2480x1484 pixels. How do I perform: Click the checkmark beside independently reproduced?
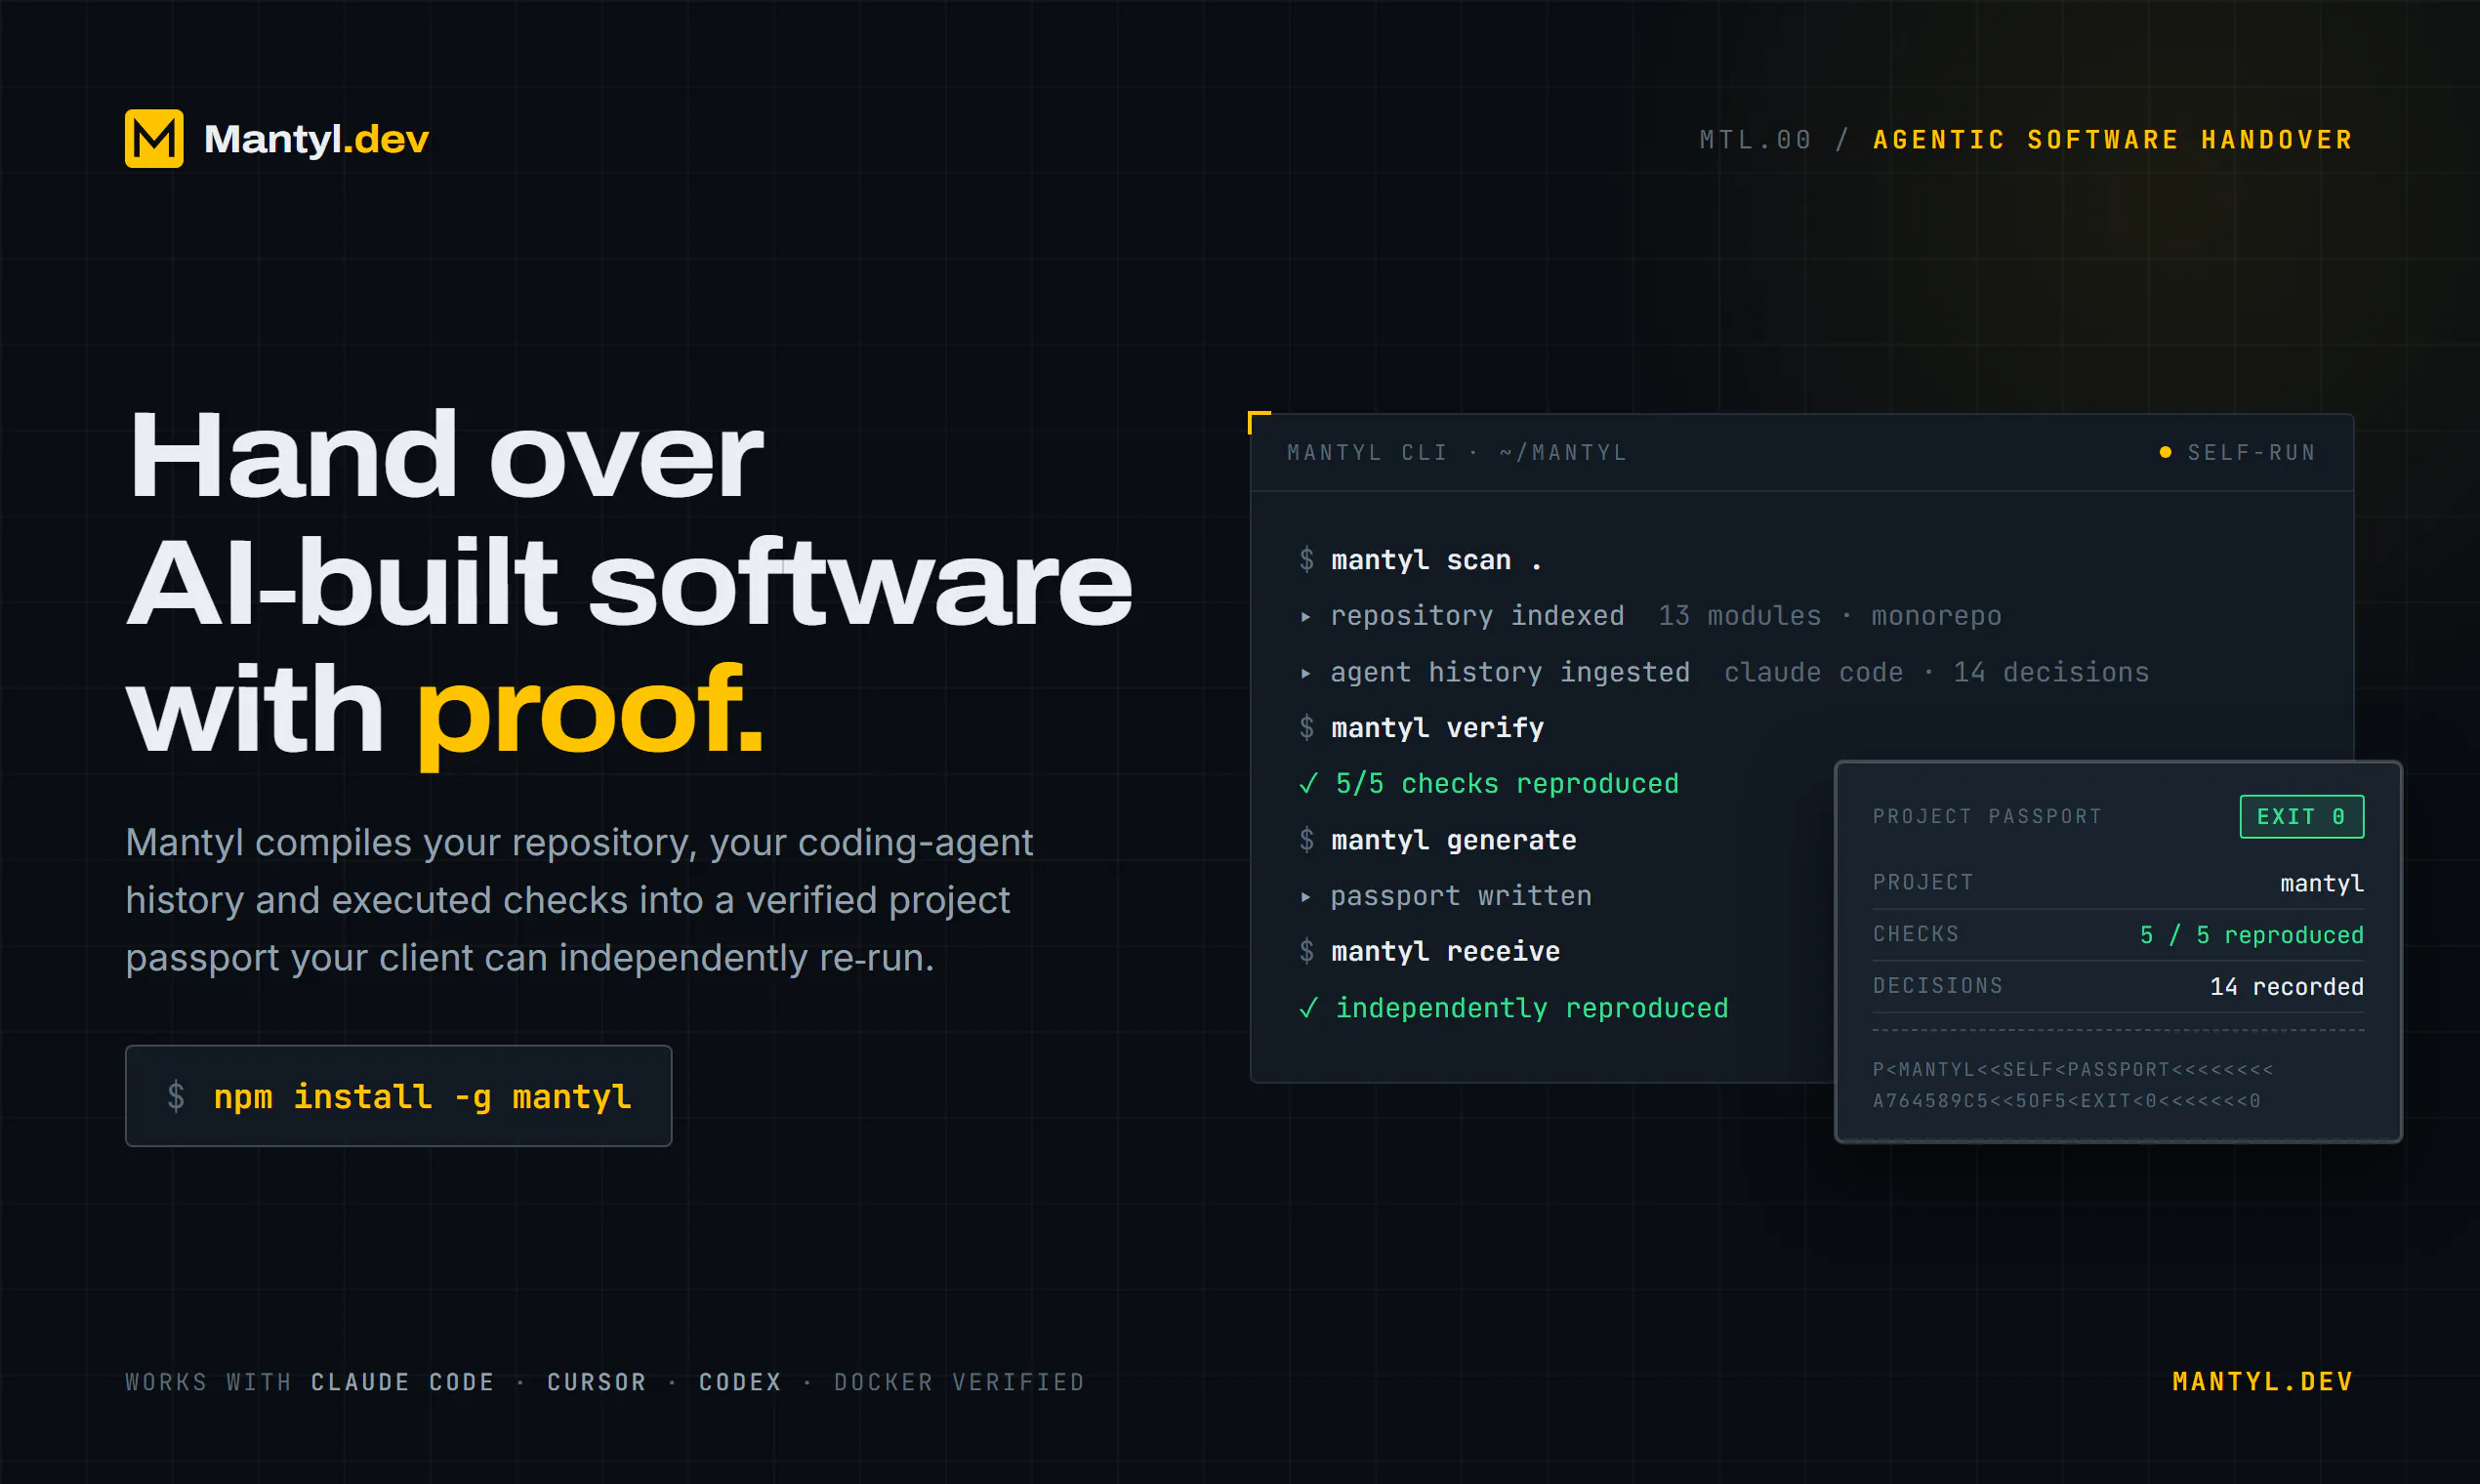point(1308,1008)
